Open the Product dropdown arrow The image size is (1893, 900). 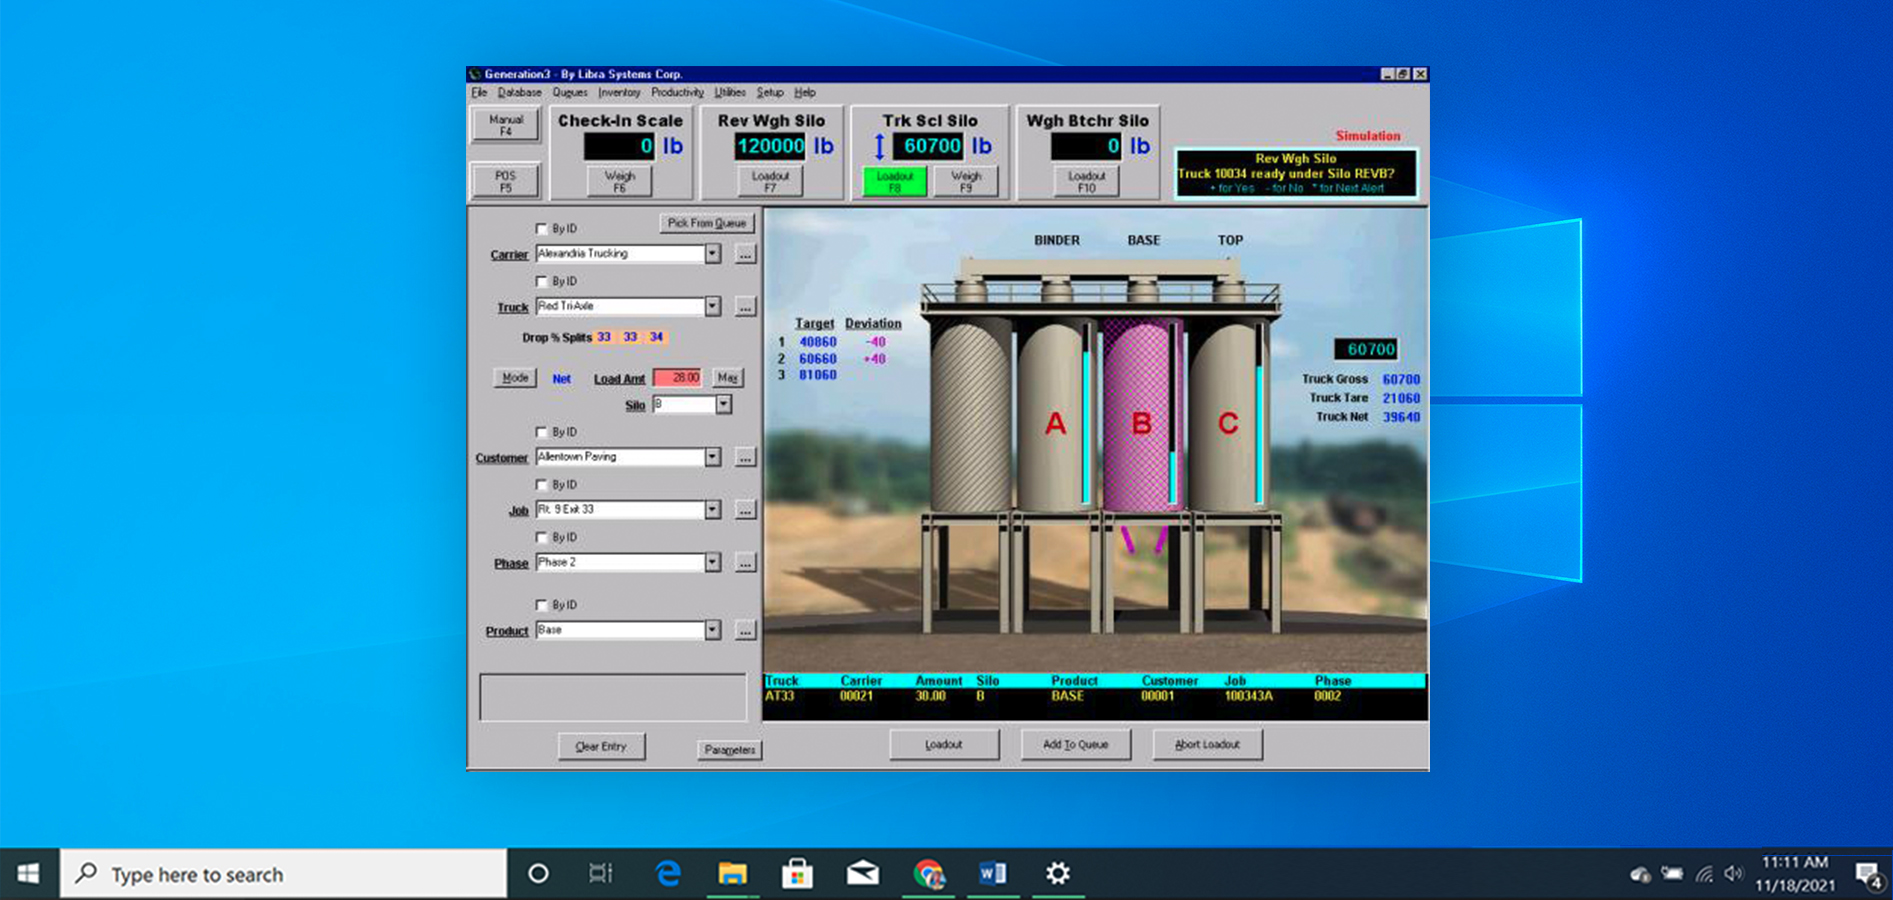[x=712, y=631]
